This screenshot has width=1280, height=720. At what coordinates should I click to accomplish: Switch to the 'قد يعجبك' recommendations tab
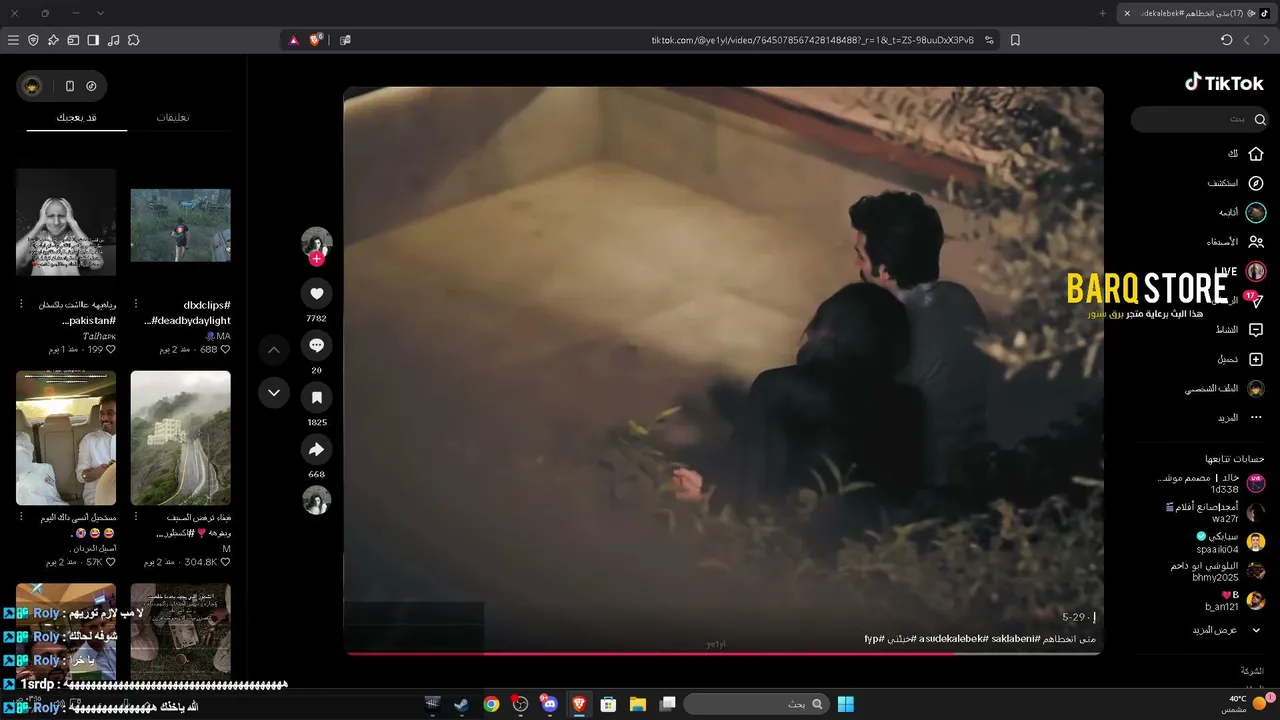pyautogui.click(x=76, y=118)
